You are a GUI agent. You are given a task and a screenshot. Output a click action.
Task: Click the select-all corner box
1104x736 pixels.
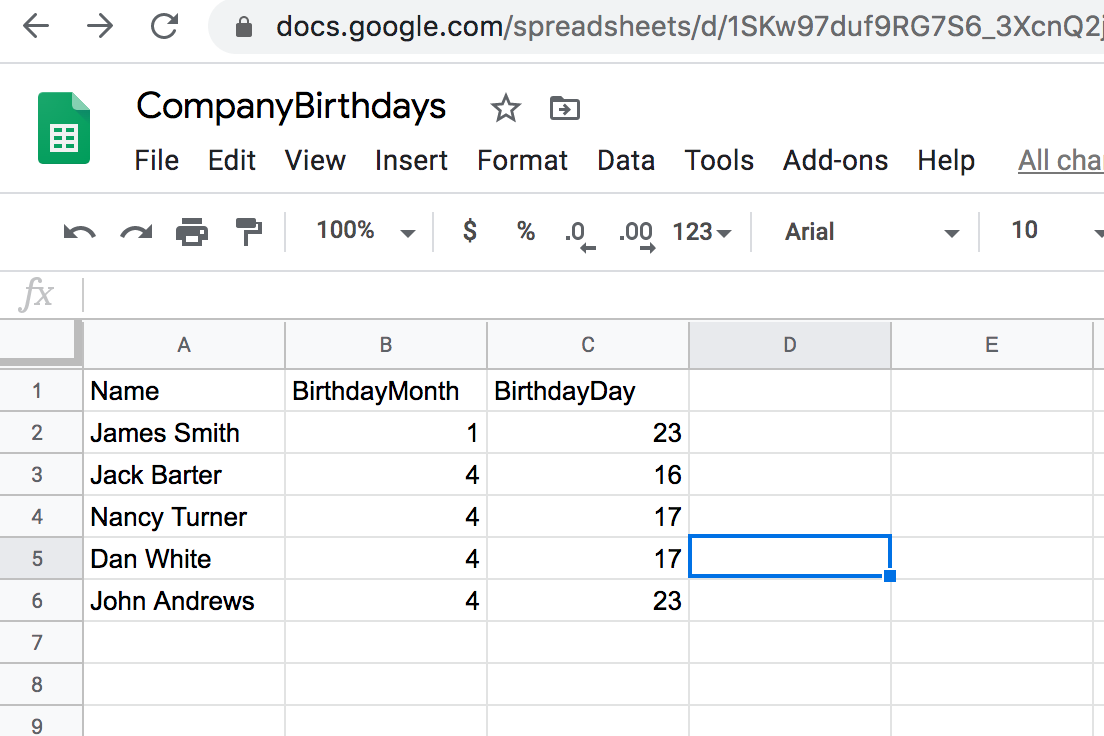[x=41, y=343]
